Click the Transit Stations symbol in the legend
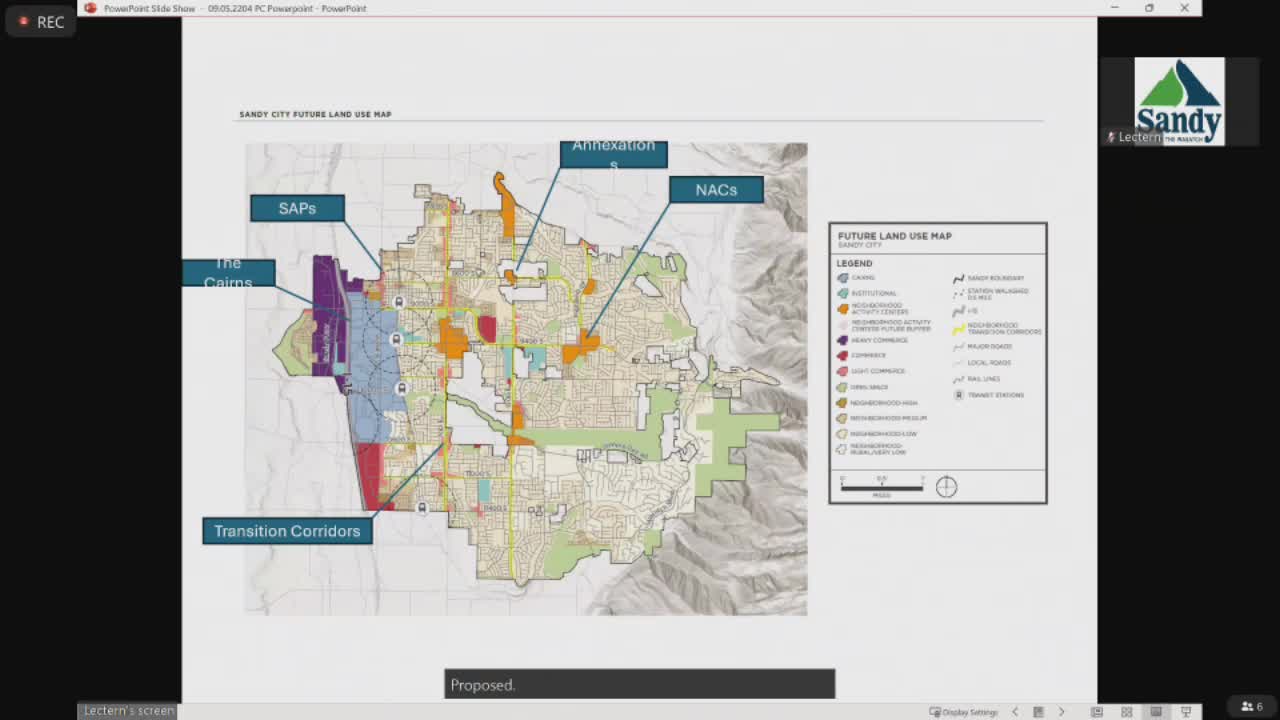The image size is (1280, 720). [x=959, y=395]
